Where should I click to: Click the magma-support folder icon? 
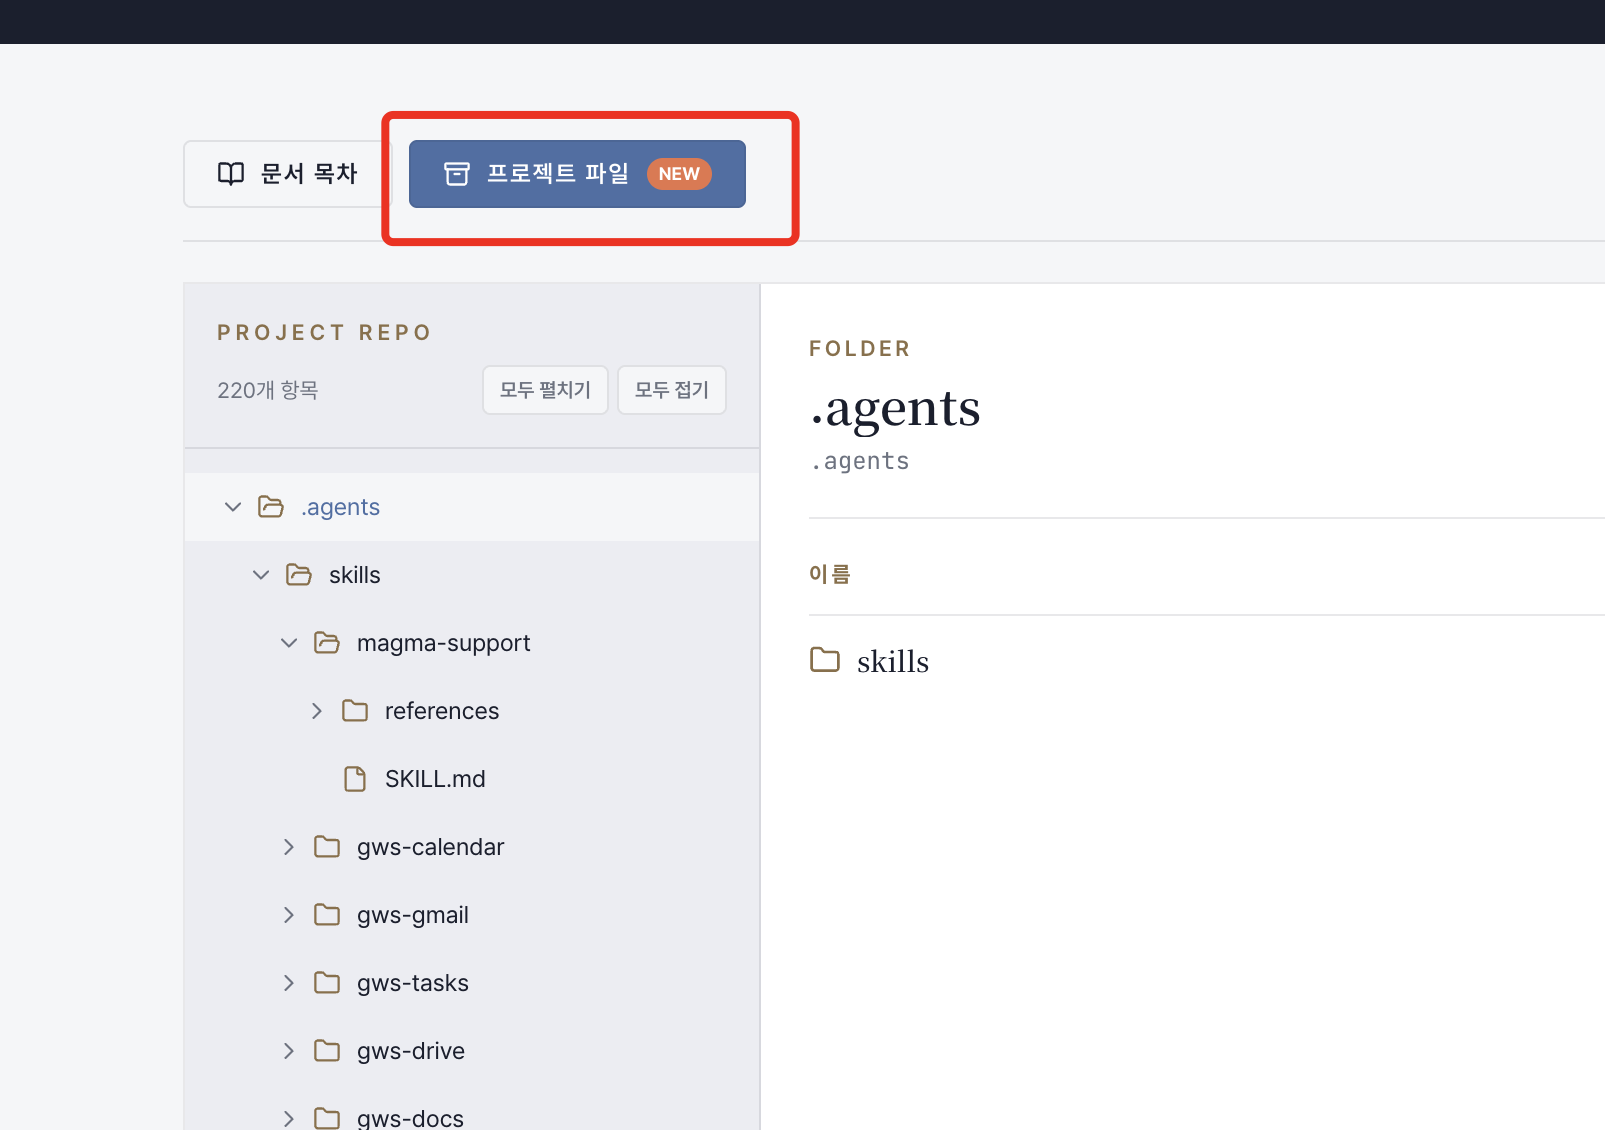[x=327, y=643]
